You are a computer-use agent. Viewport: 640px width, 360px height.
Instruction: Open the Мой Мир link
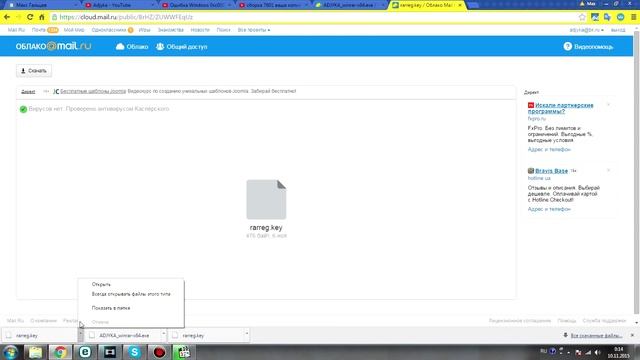(x=74, y=30)
